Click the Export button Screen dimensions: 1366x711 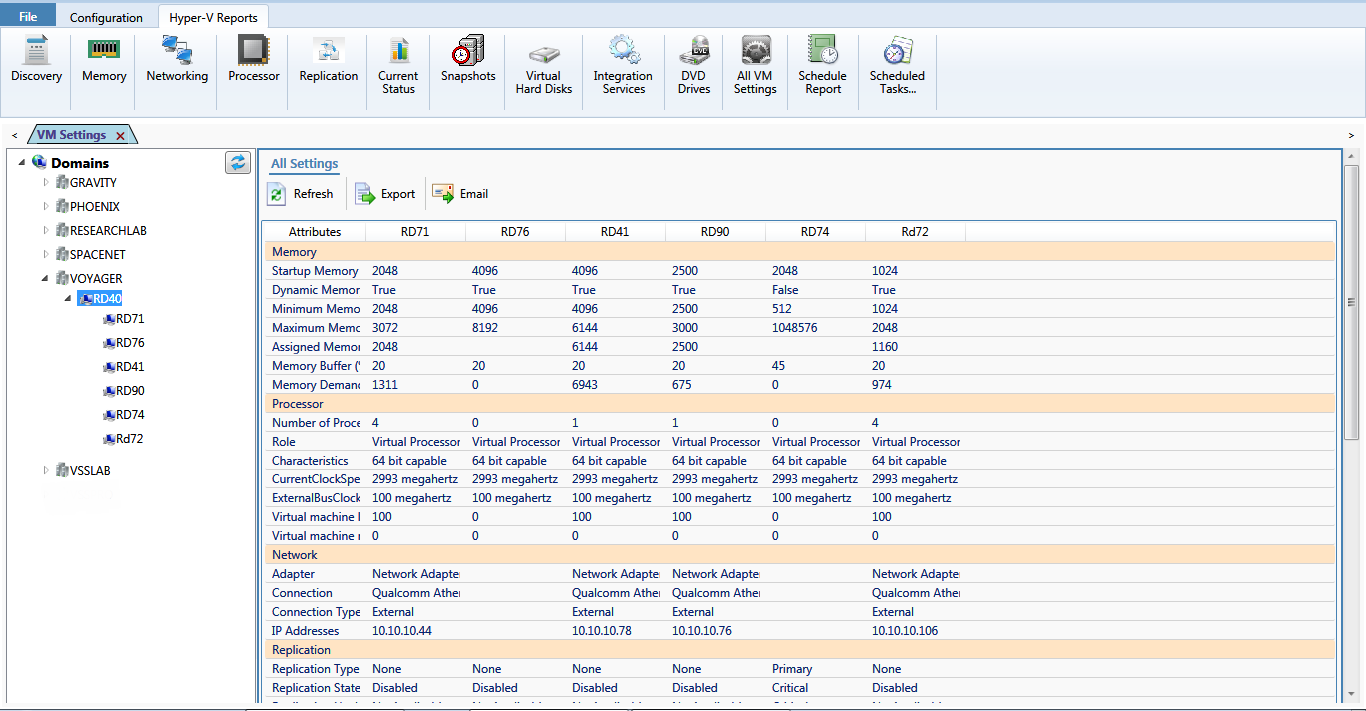point(385,194)
